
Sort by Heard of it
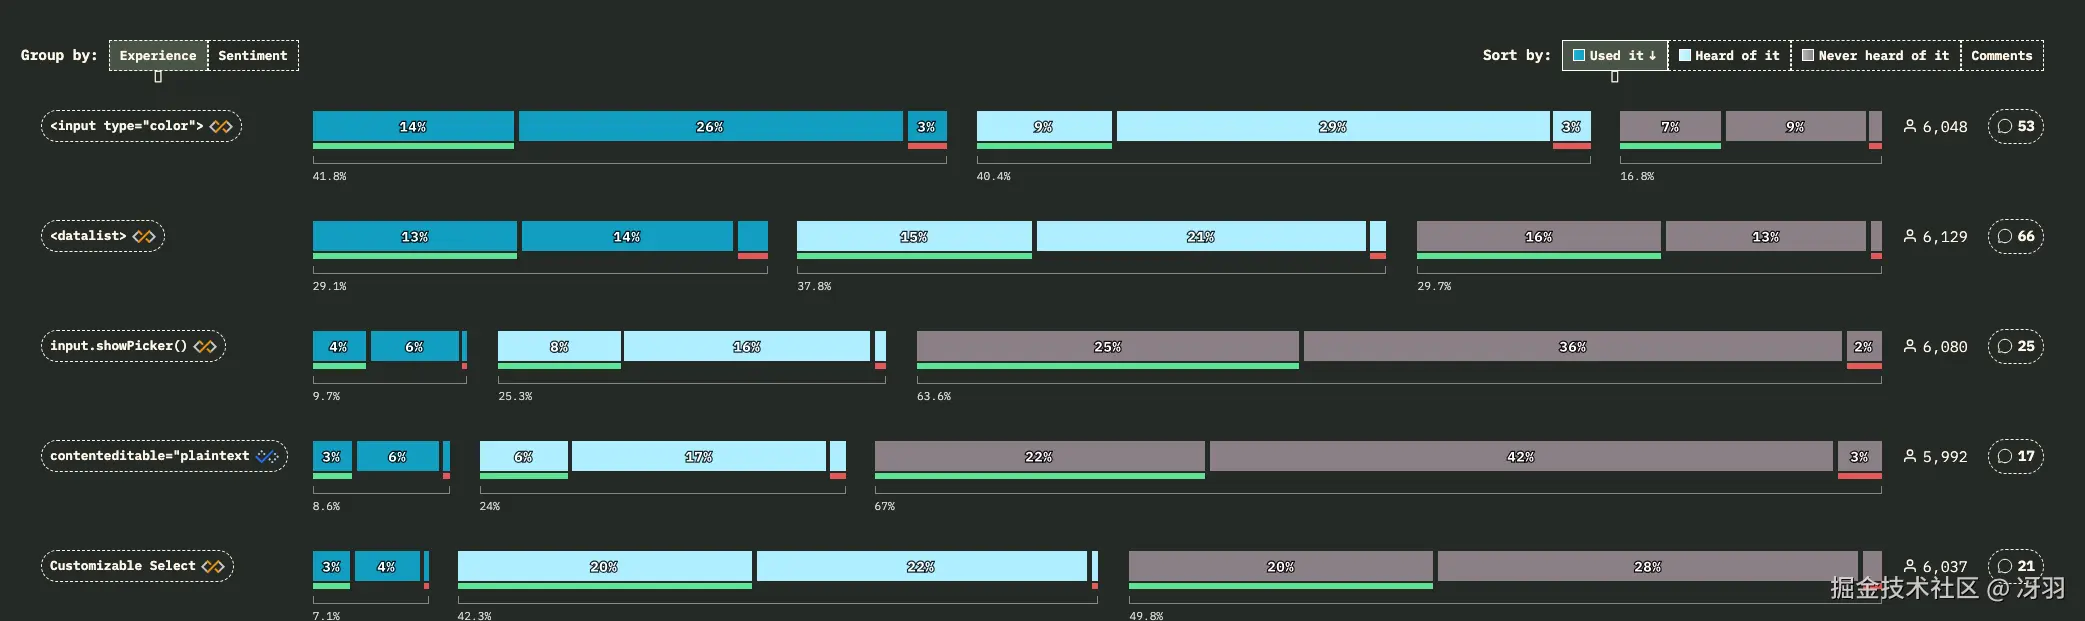1729,56
